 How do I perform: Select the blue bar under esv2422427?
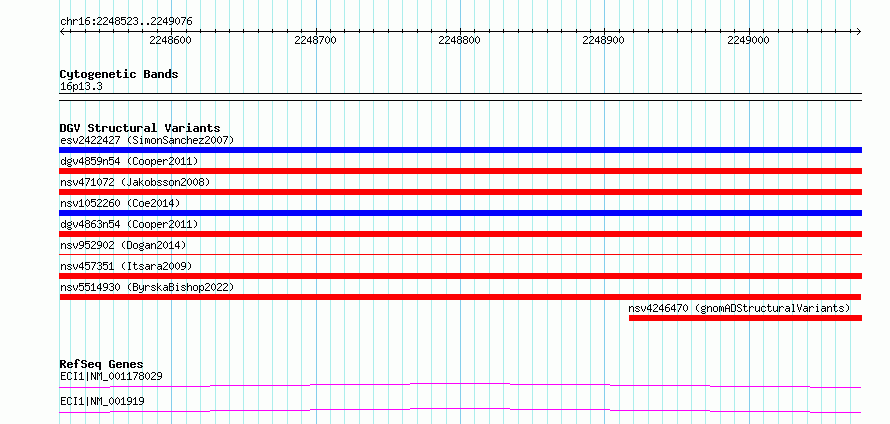tap(460, 150)
